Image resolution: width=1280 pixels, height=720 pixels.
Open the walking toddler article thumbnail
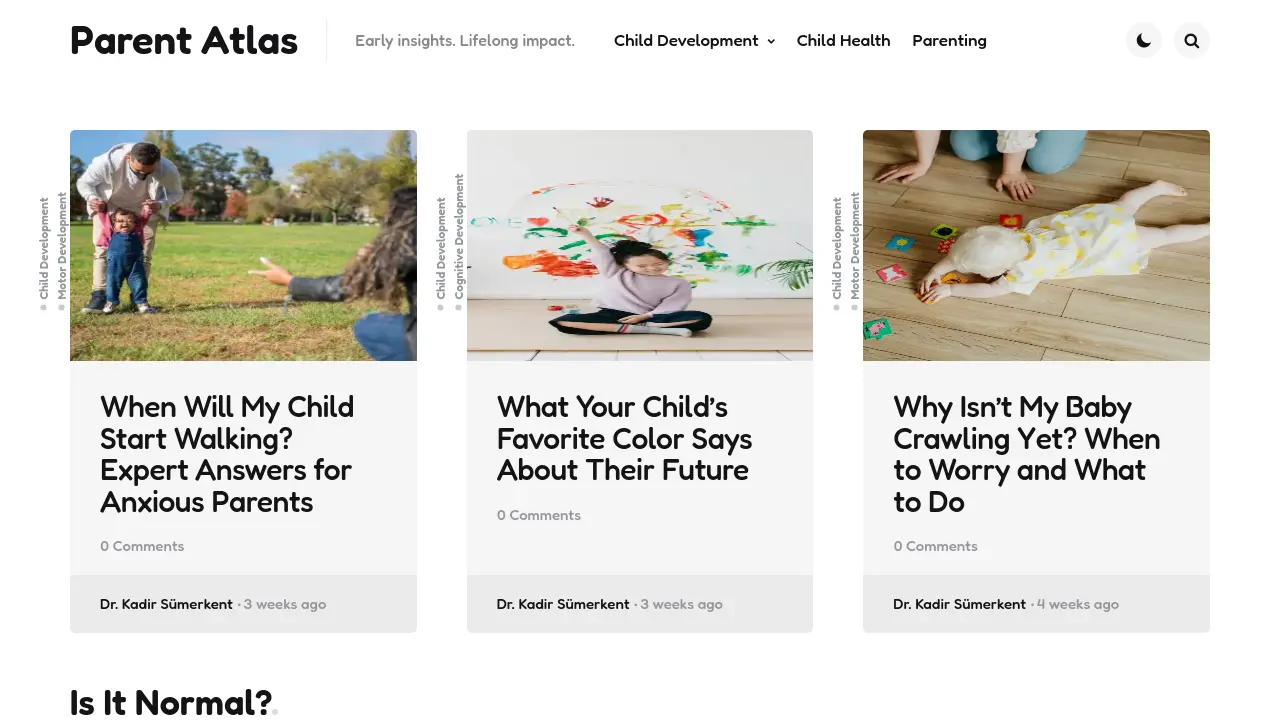click(x=243, y=245)
